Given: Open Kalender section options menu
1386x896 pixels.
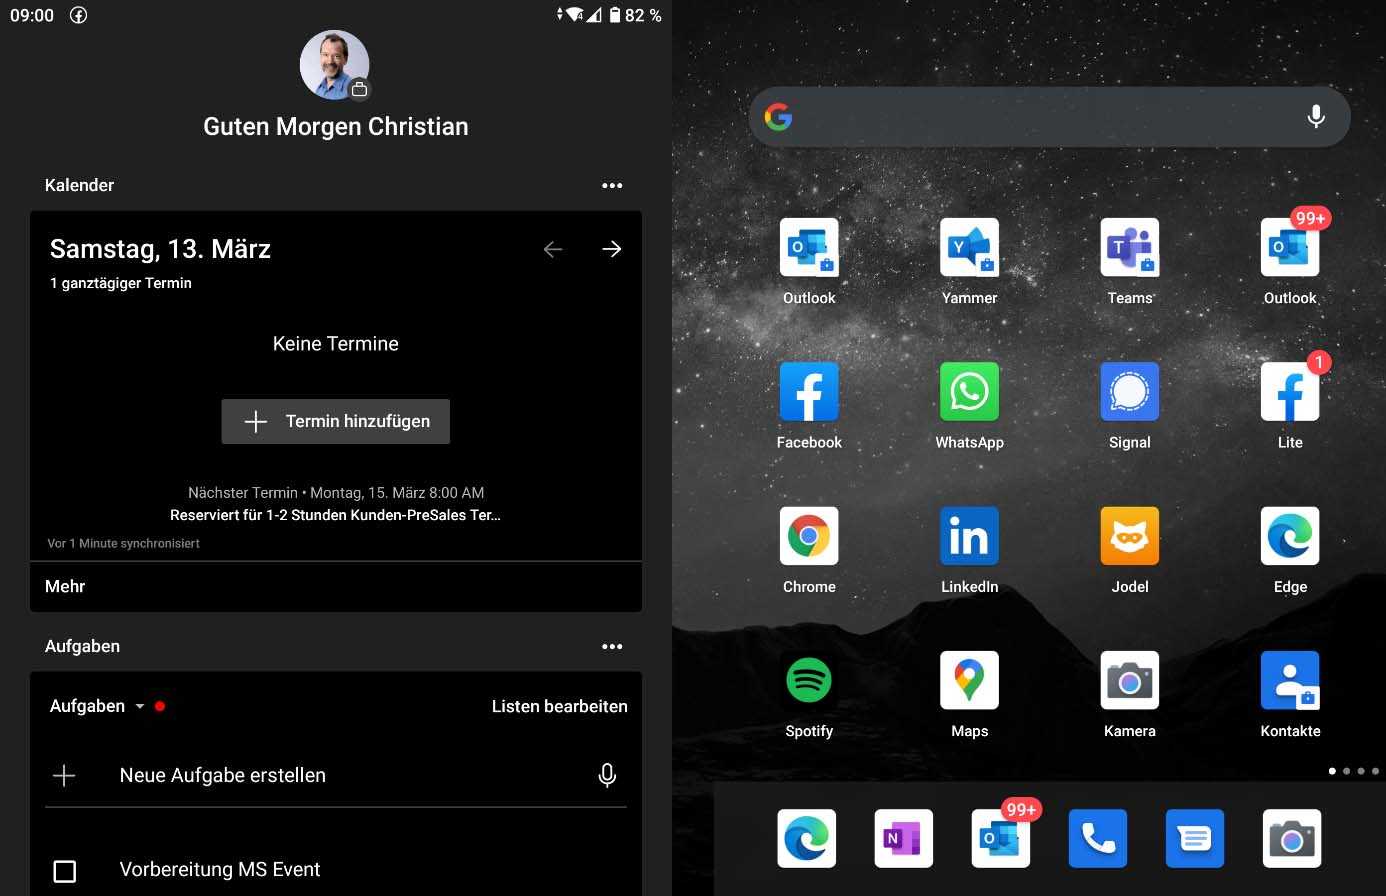Looking at the screenshot, I should pyautogui.click(x=612, y=185).
